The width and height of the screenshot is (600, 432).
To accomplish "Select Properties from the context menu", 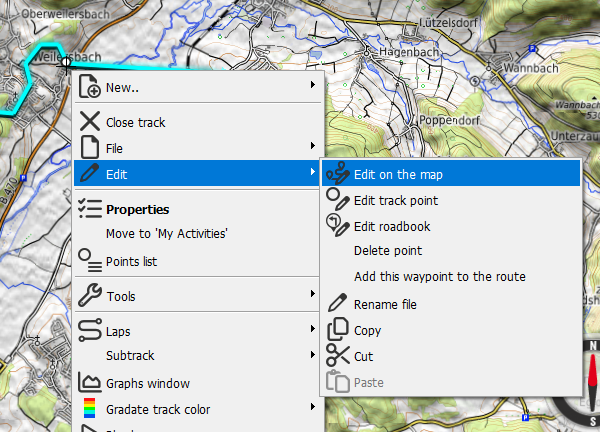I will click(x=137, y=209).
